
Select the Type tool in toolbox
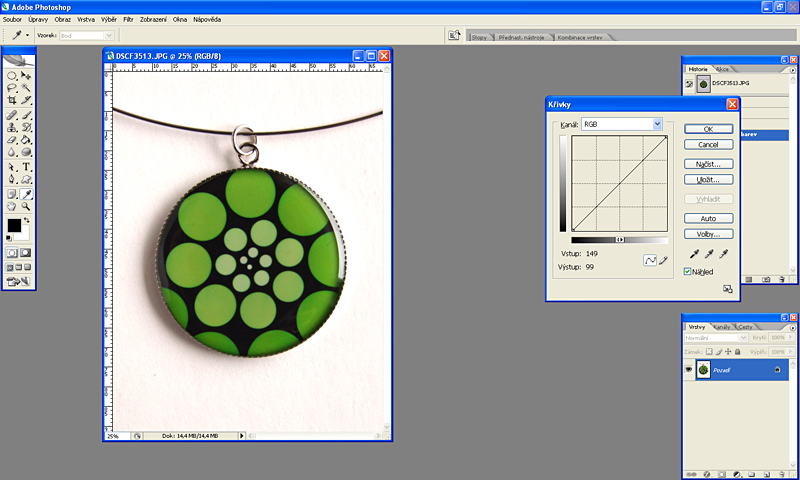27,167
